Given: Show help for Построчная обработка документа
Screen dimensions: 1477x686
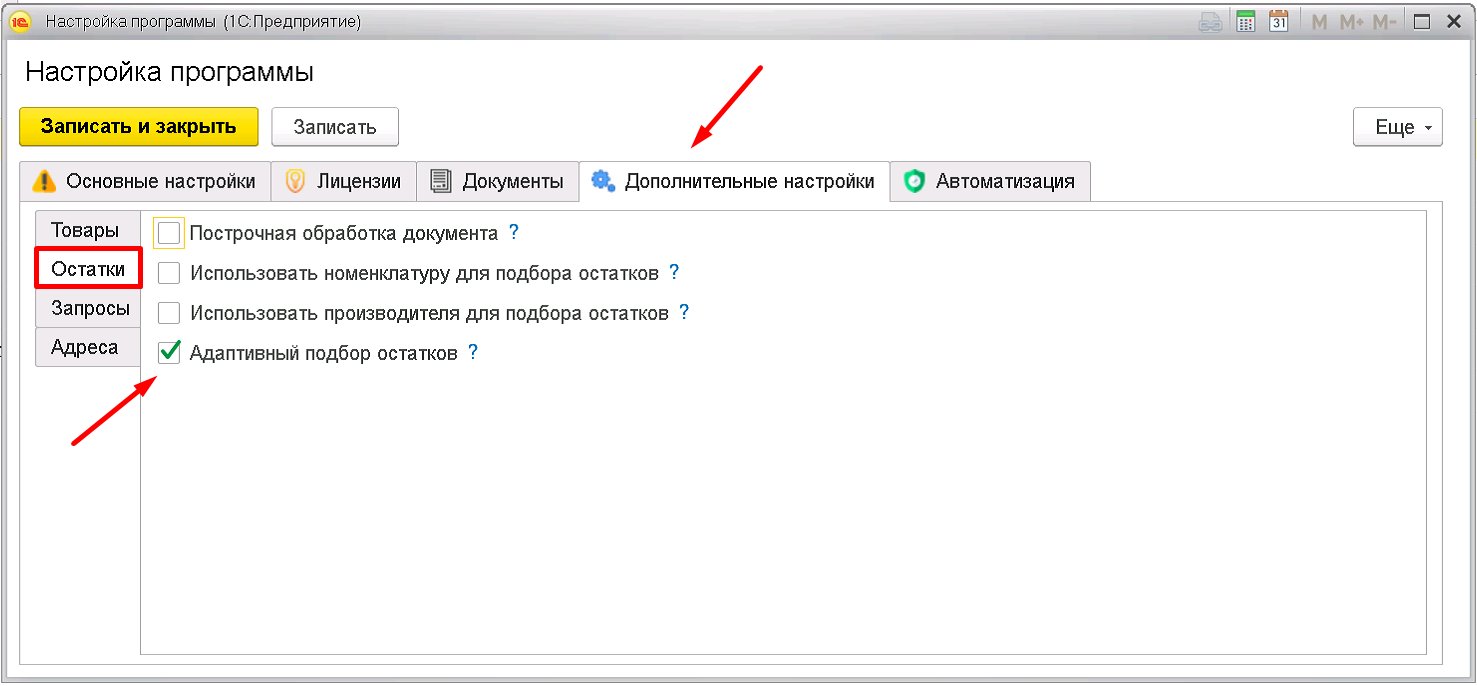Looking at the screenshot, I should coord(514,232).
